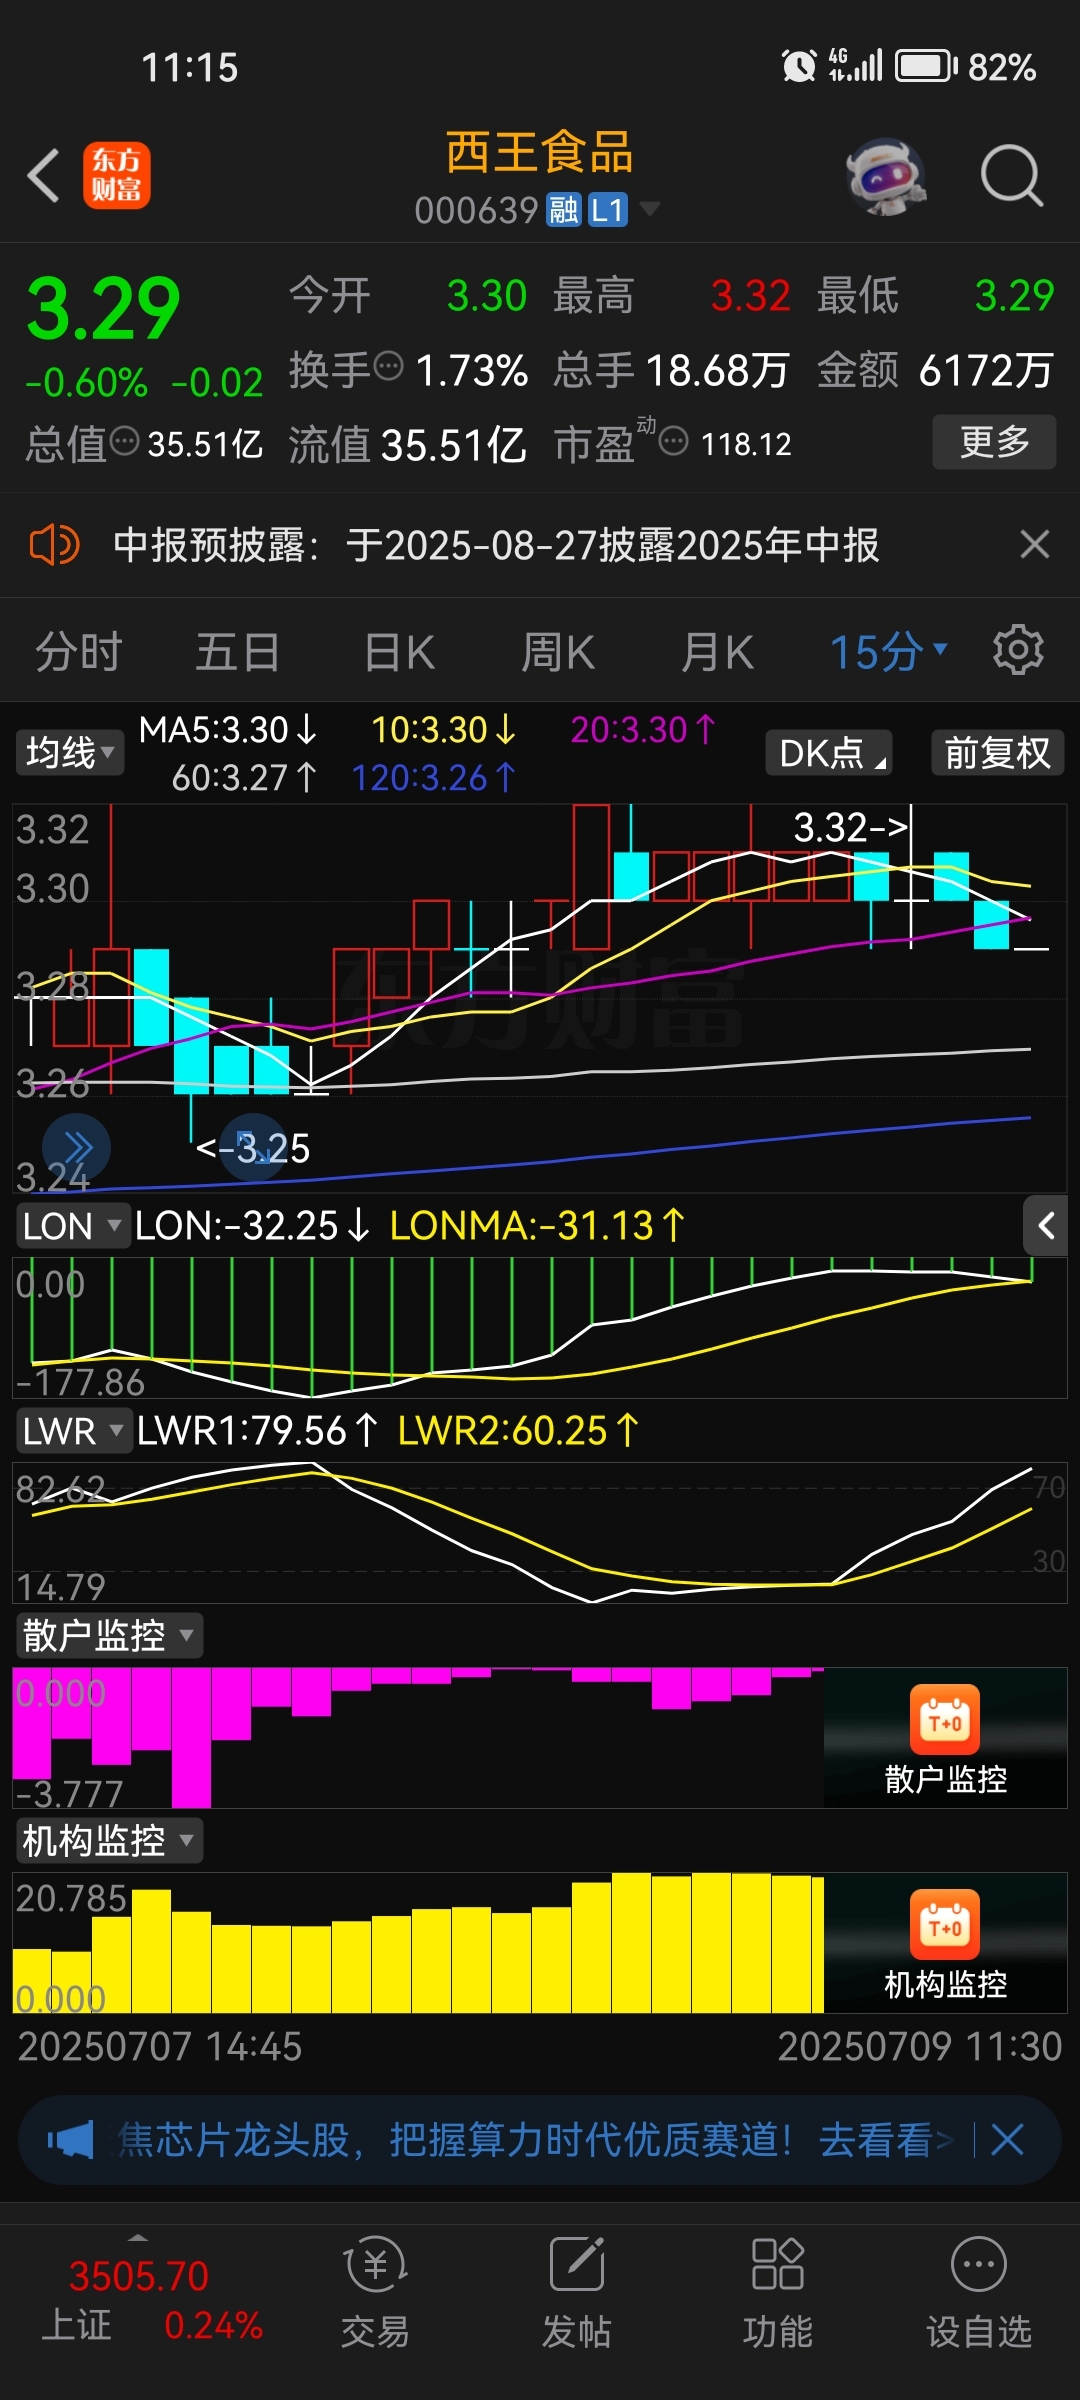The width and height of the screenshot is (1080, 2400).
Task: Open the LWR indicator dropdown
Action: click(74, 1431)
